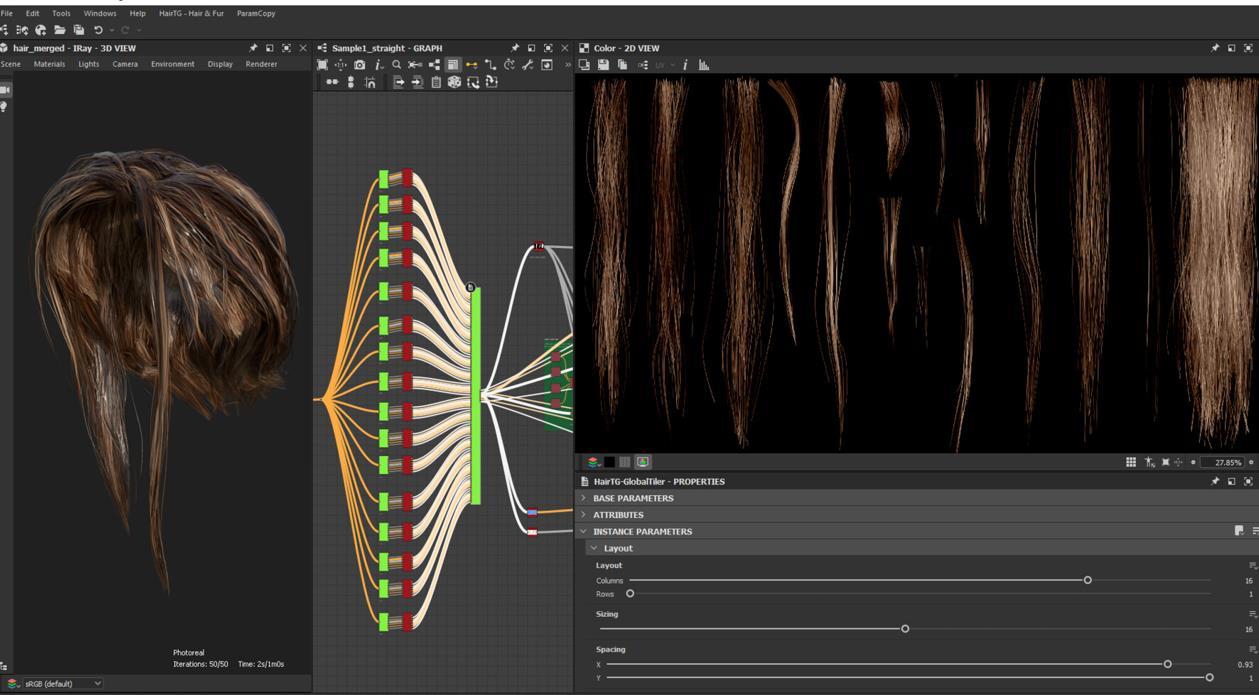
Task: Expand the ATTRIBUTES section
Action: (618, 515)
